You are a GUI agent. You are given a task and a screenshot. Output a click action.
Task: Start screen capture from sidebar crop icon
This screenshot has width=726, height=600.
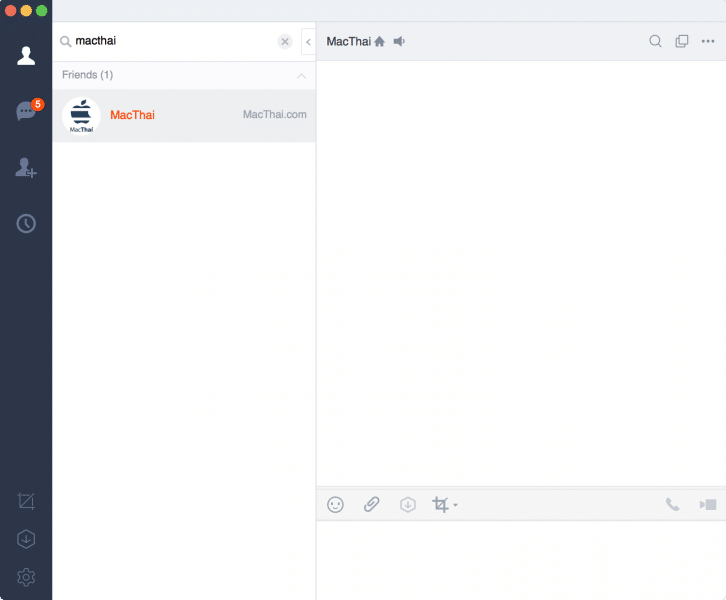point(26,501)
